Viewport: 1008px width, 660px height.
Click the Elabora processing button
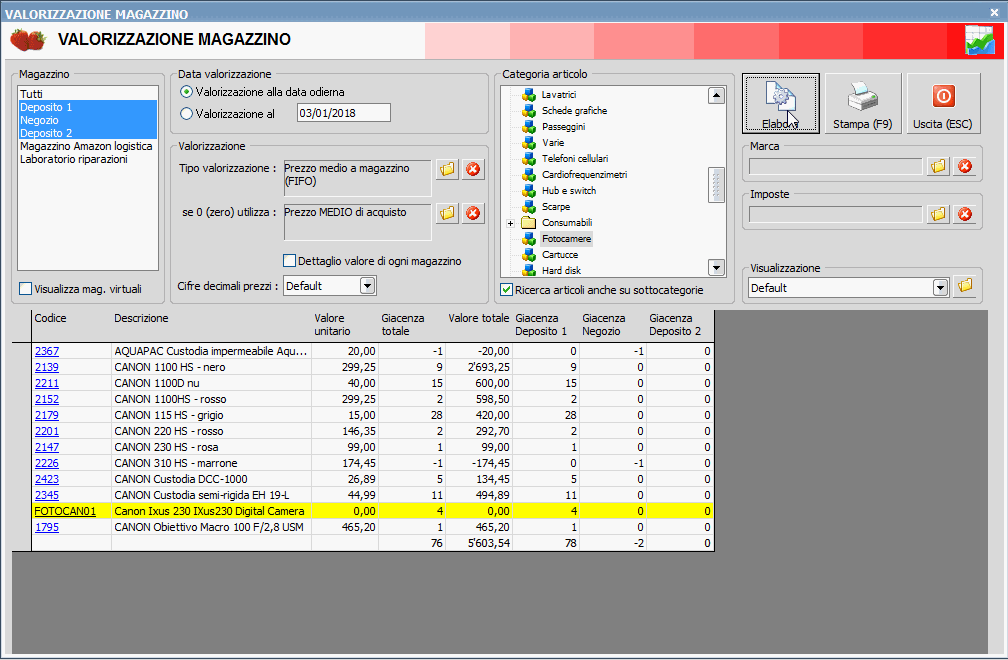tap(780, 103)
